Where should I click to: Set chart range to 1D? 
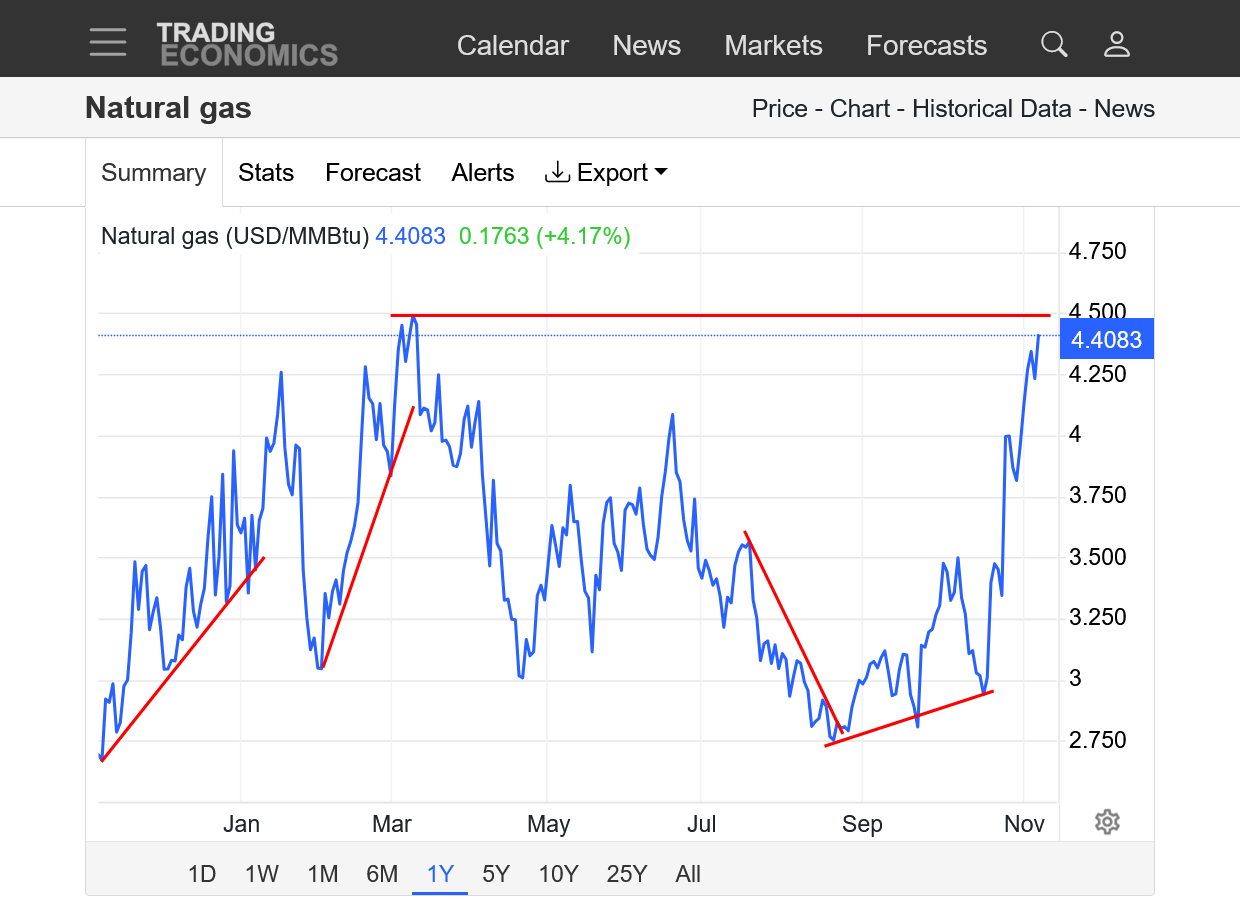202,874
